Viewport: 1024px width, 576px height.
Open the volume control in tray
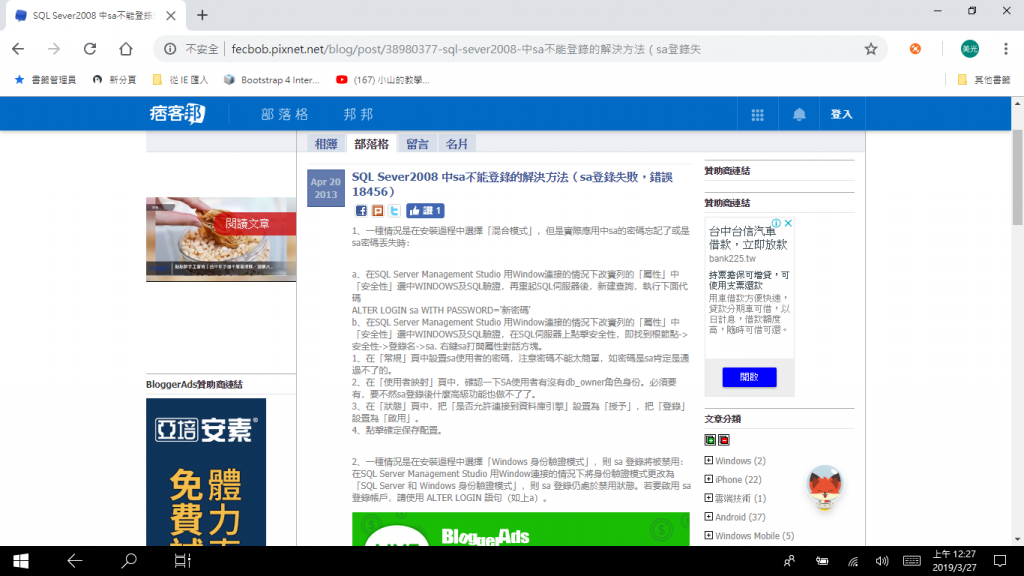pos(882,561)
